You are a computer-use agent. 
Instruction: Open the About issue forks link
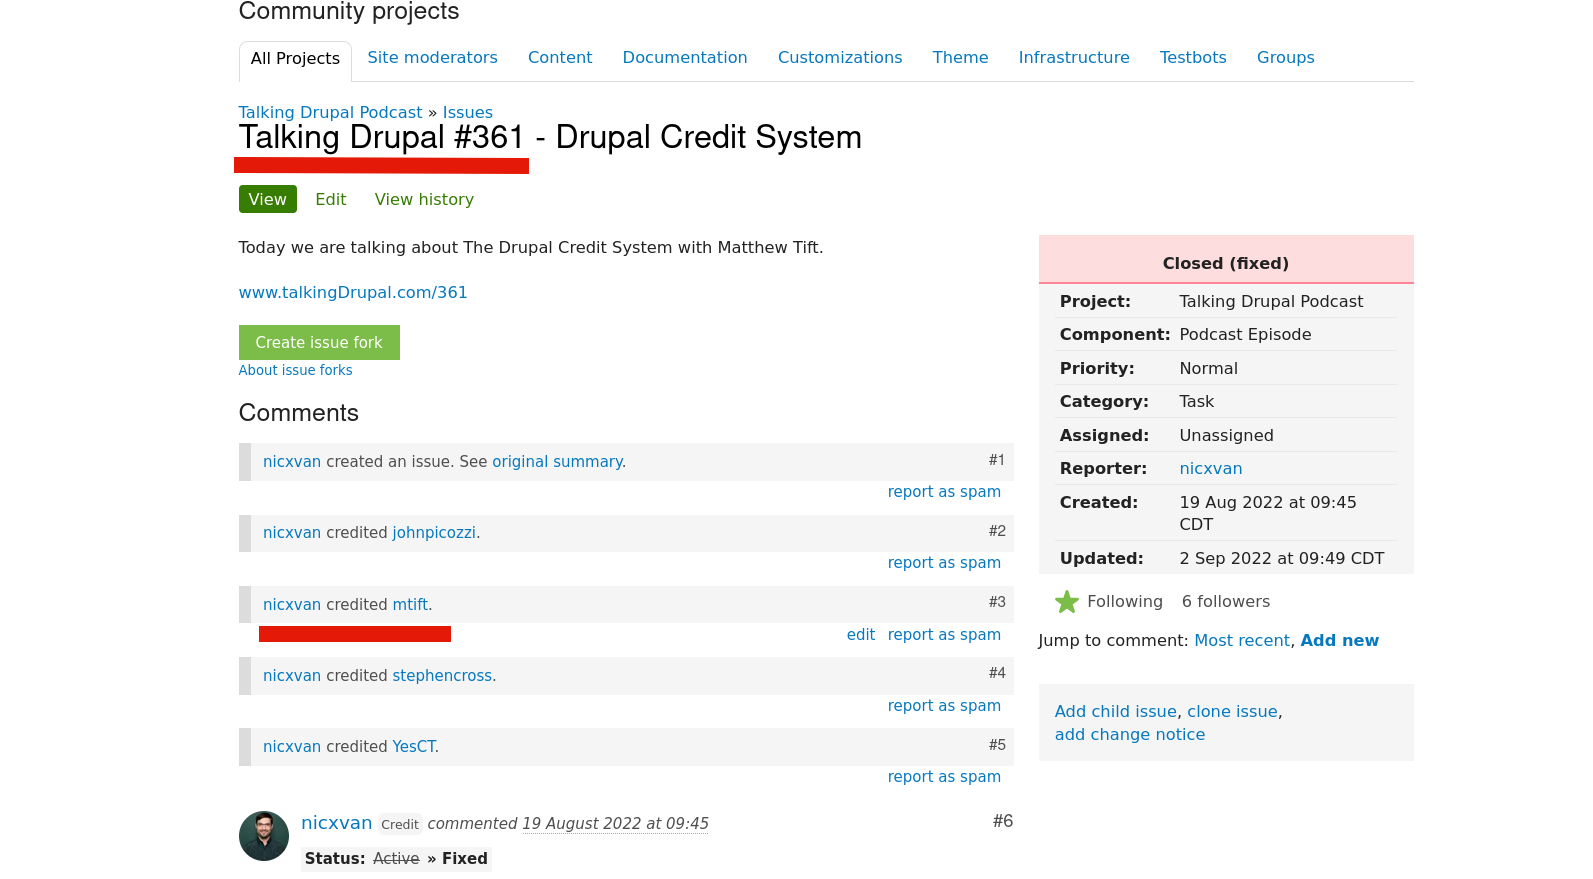point(295,371)
